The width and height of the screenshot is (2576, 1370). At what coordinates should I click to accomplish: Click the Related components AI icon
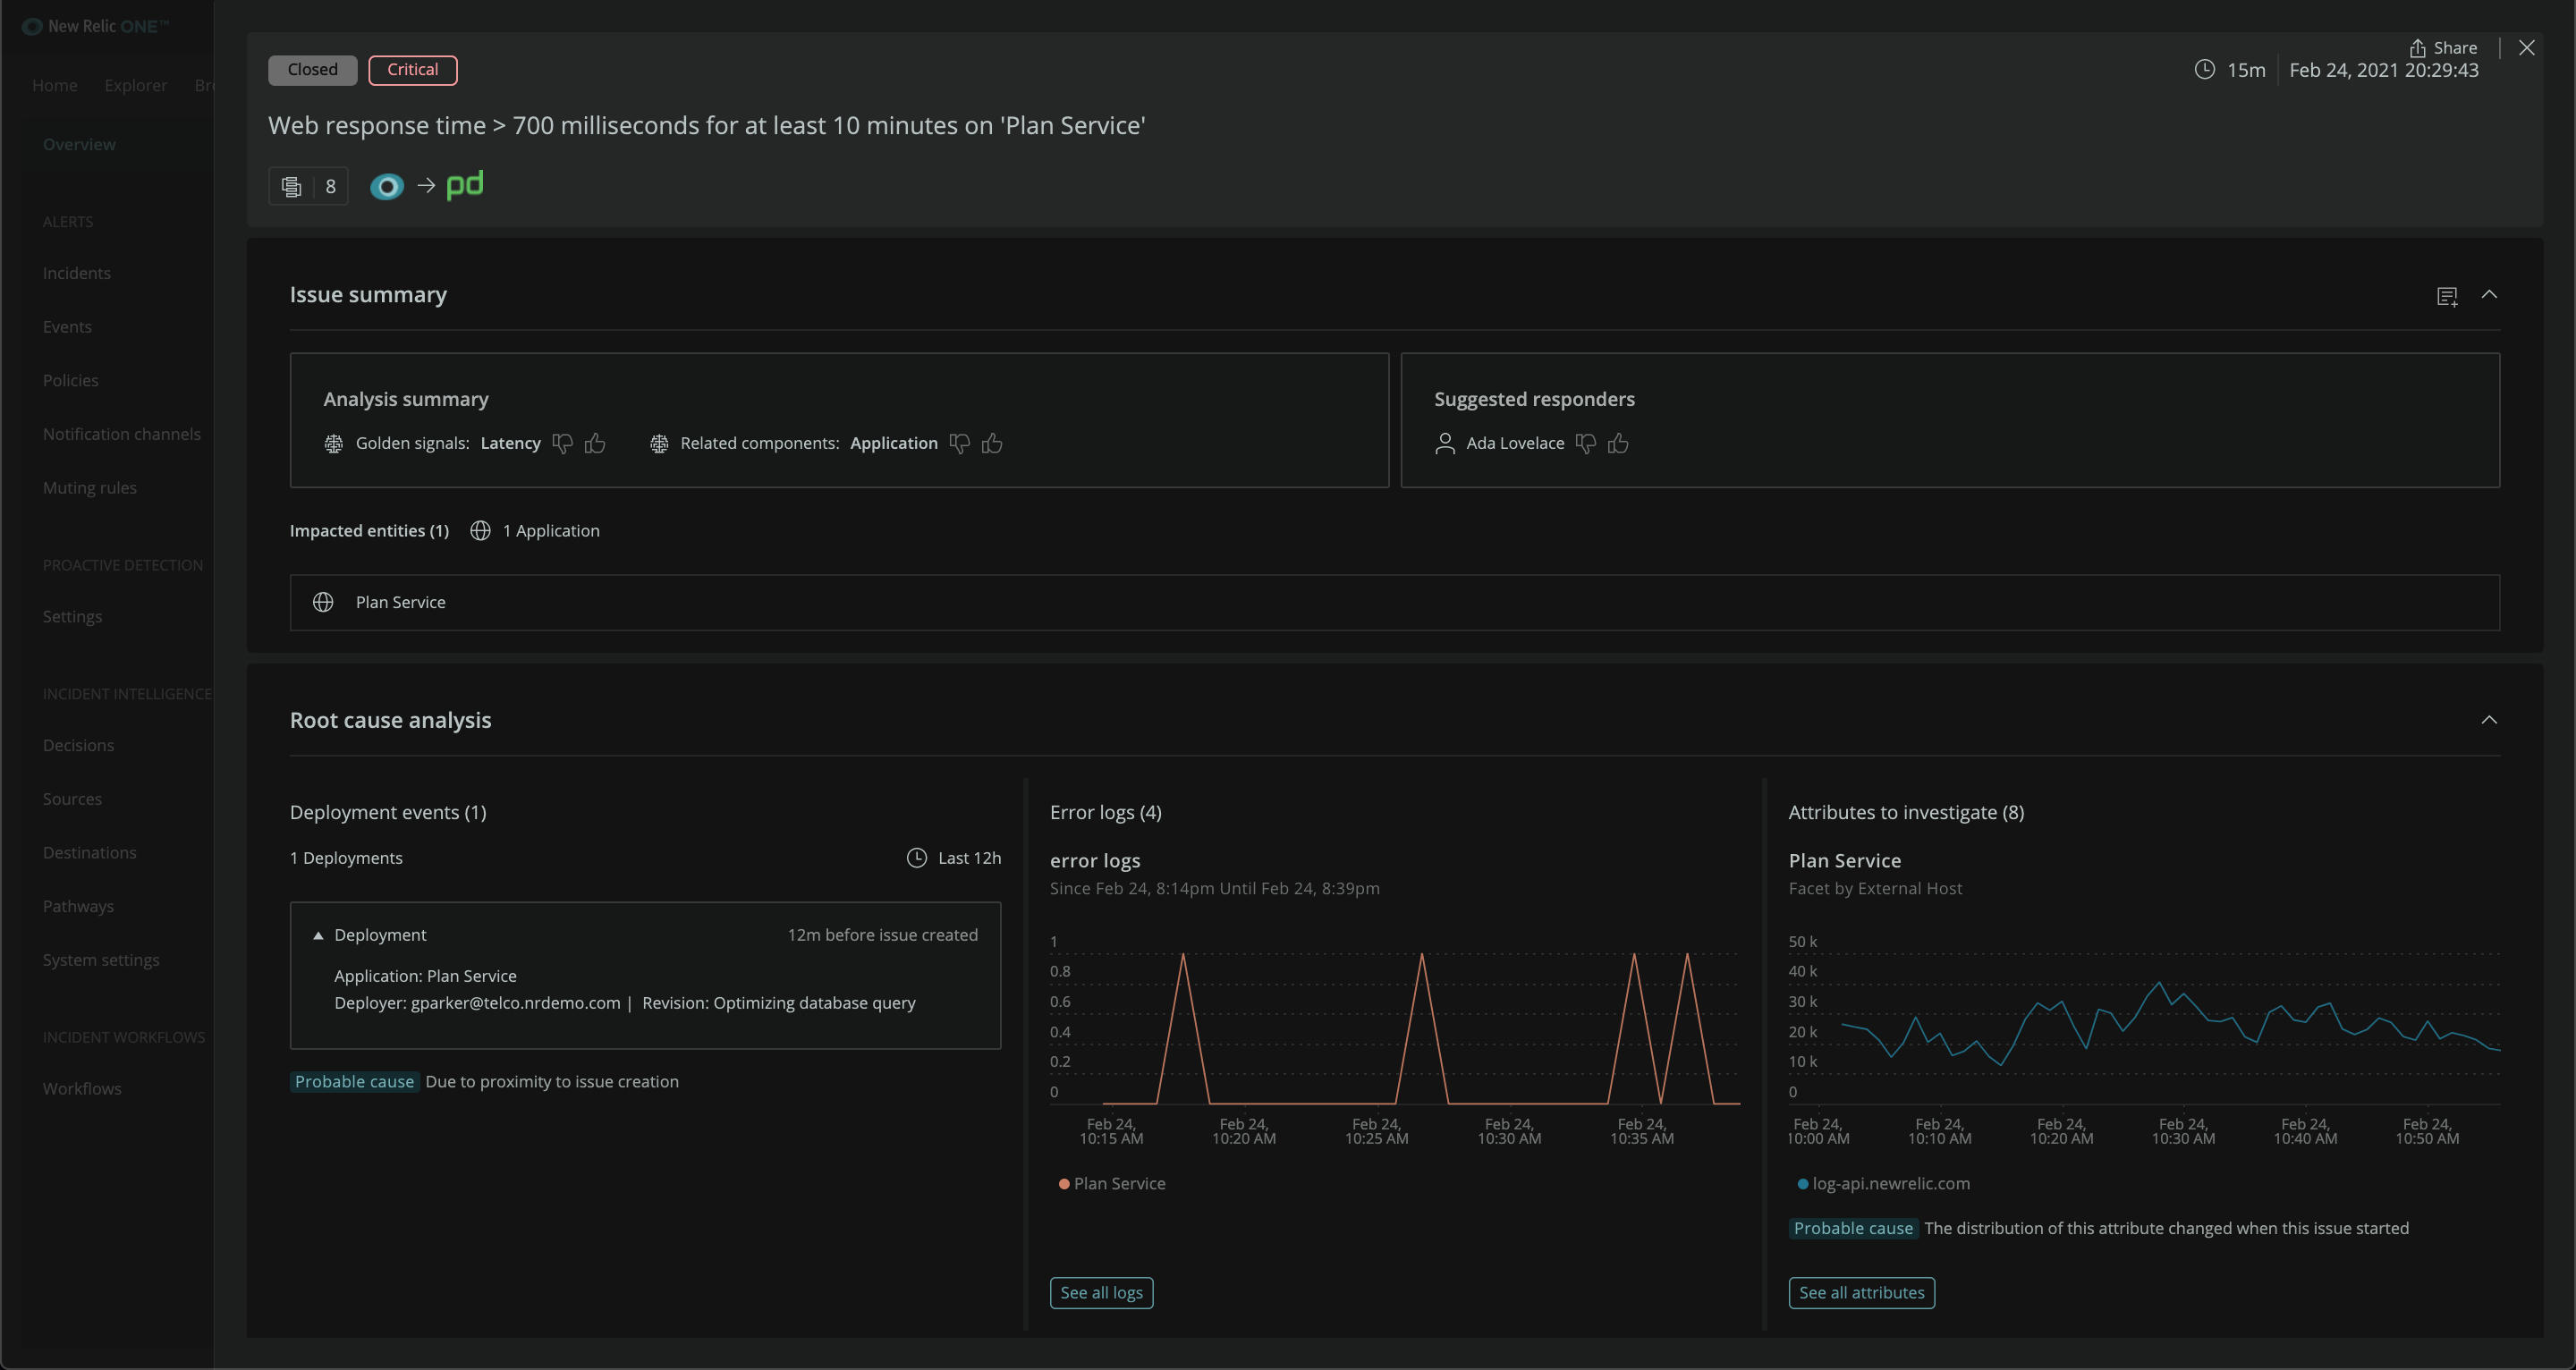click(x=659, y=444)
